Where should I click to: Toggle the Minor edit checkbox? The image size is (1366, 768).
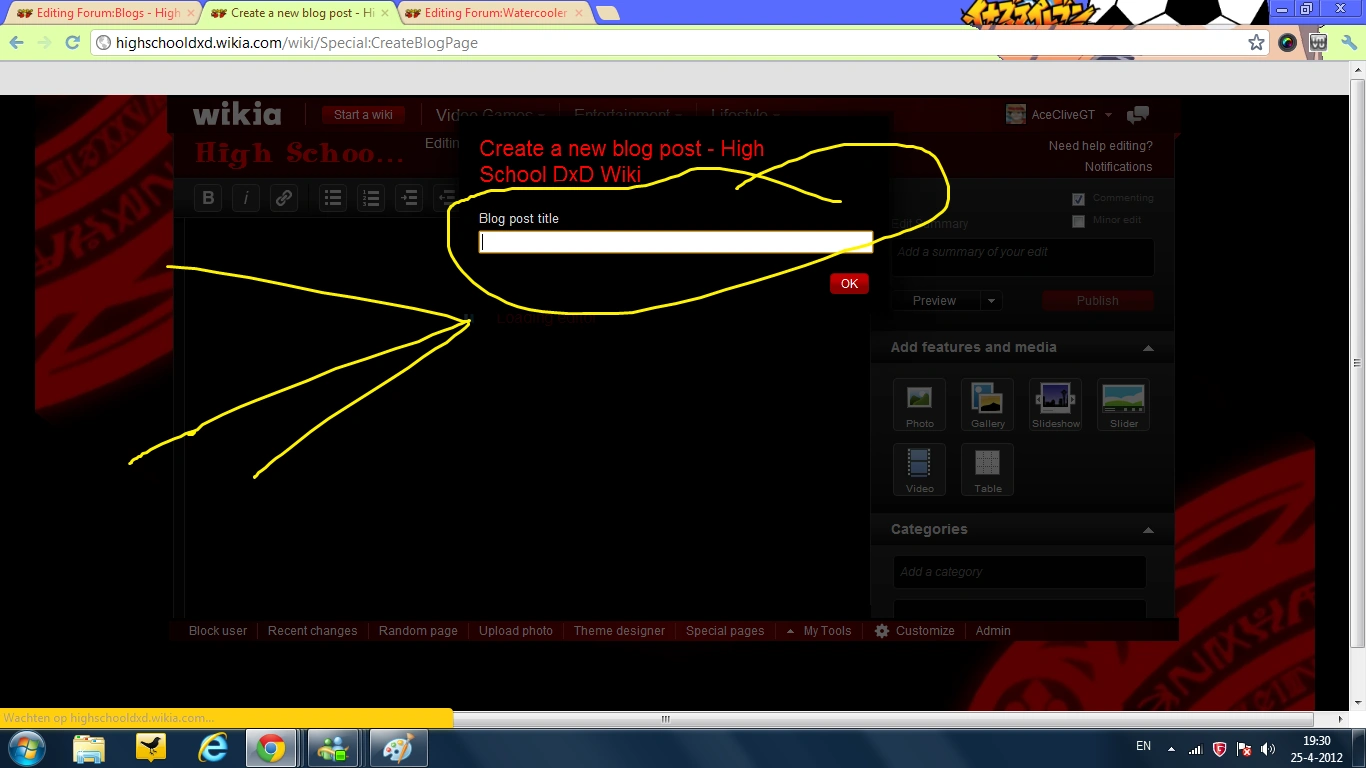(x=1078, y=221)
